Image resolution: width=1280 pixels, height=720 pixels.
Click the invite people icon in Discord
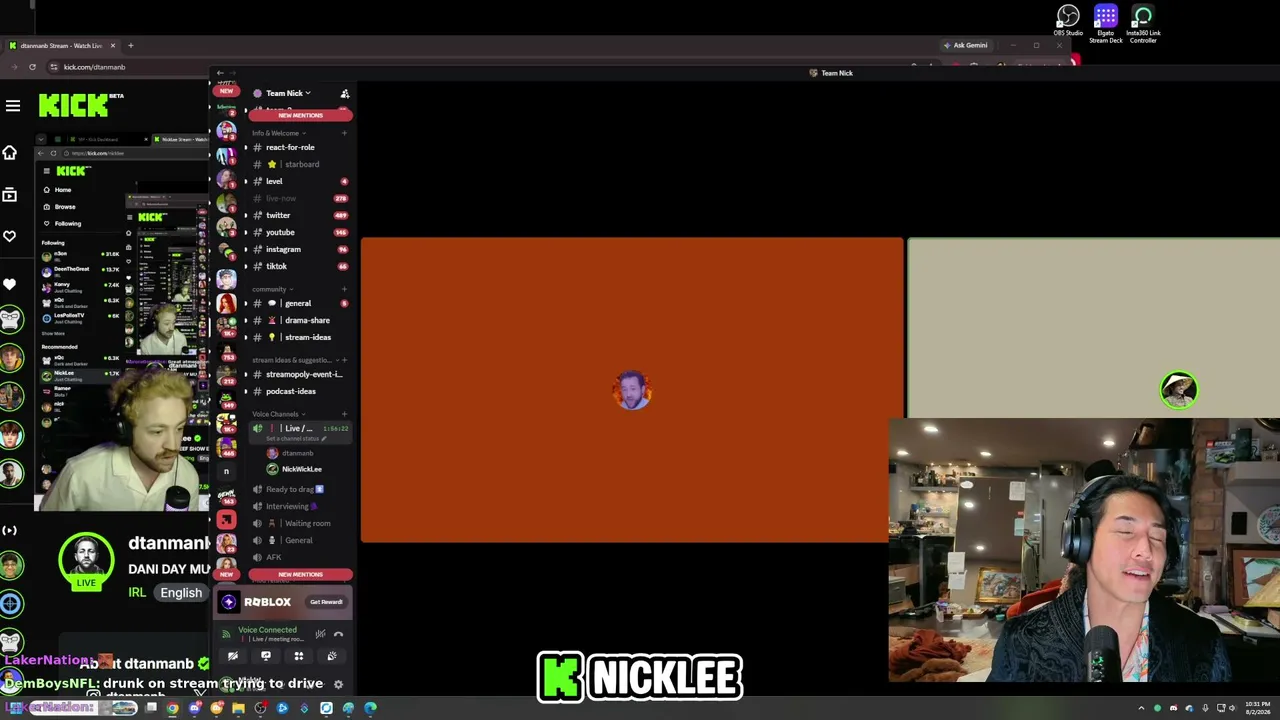(345, 93)
